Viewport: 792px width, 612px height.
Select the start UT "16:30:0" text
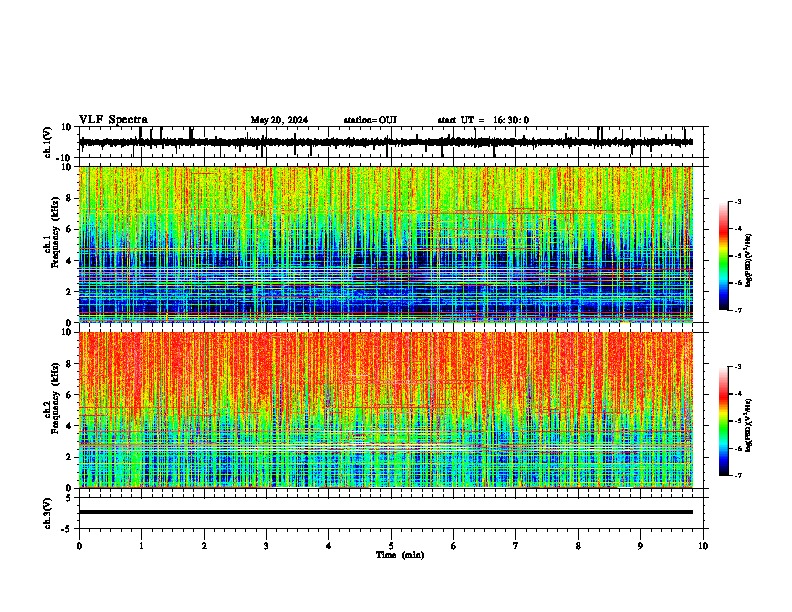pos(511,120)
